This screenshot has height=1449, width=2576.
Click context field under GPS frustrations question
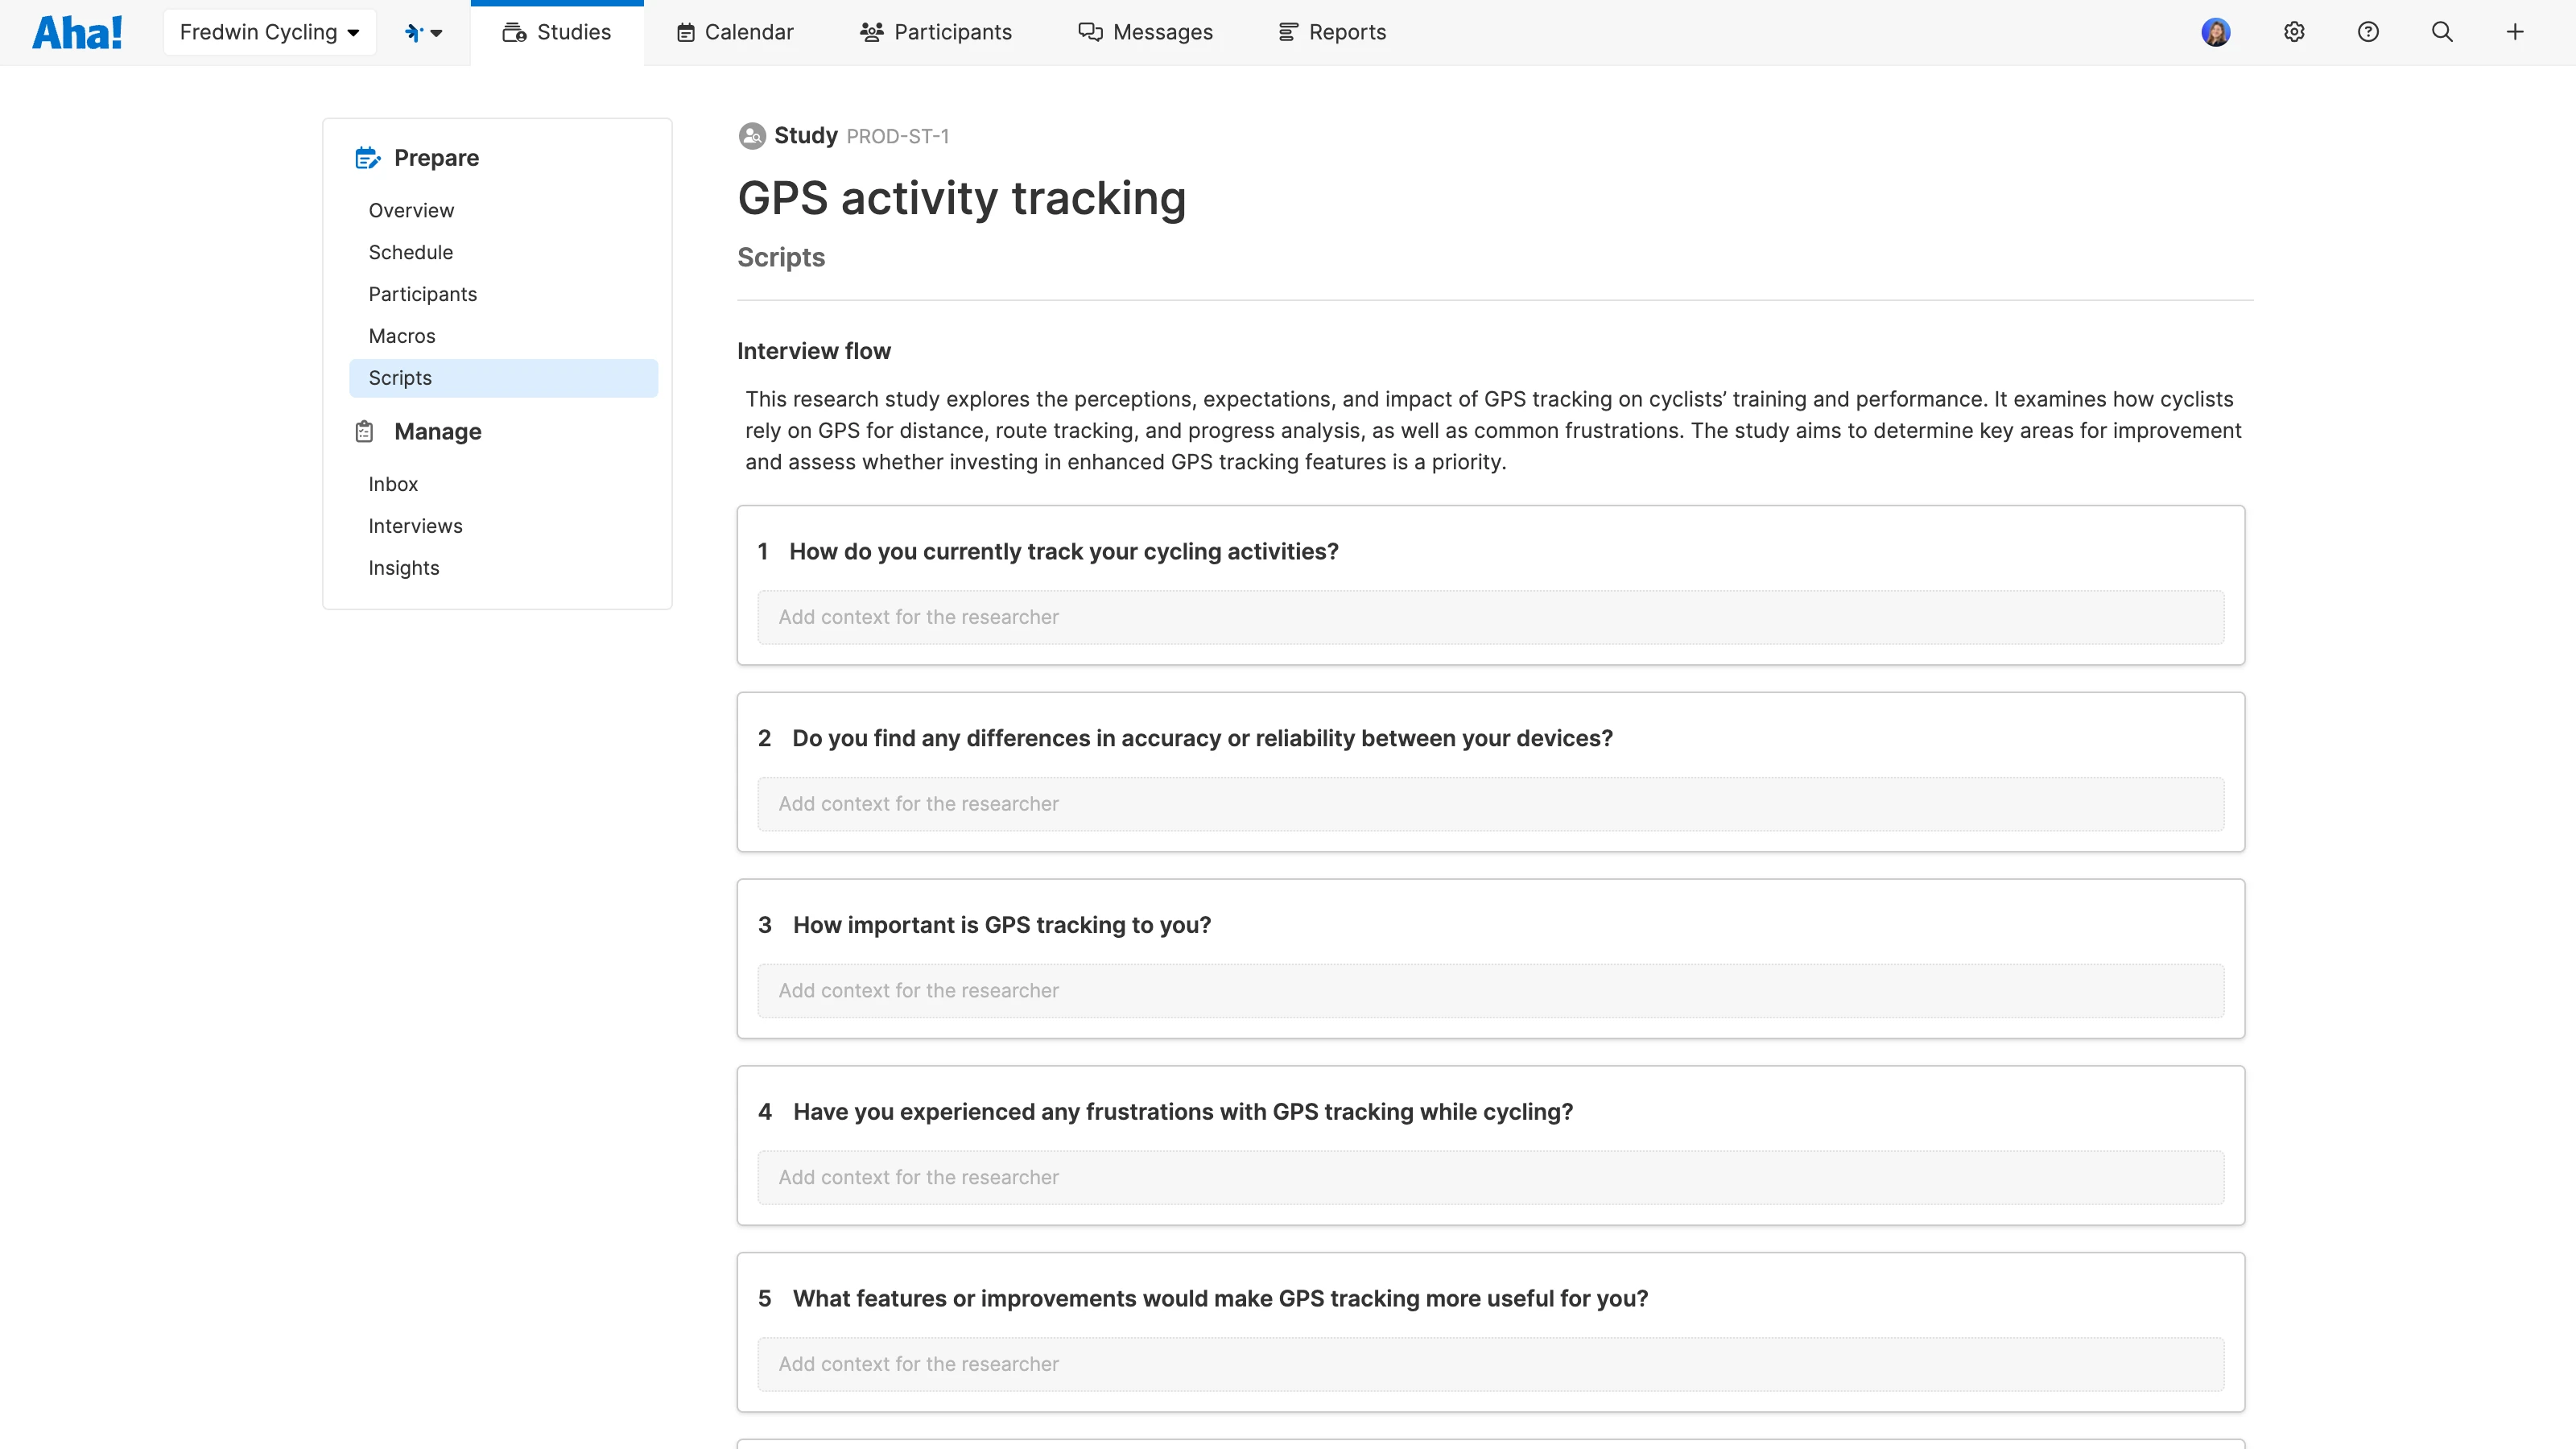tap(1490, 1177)
